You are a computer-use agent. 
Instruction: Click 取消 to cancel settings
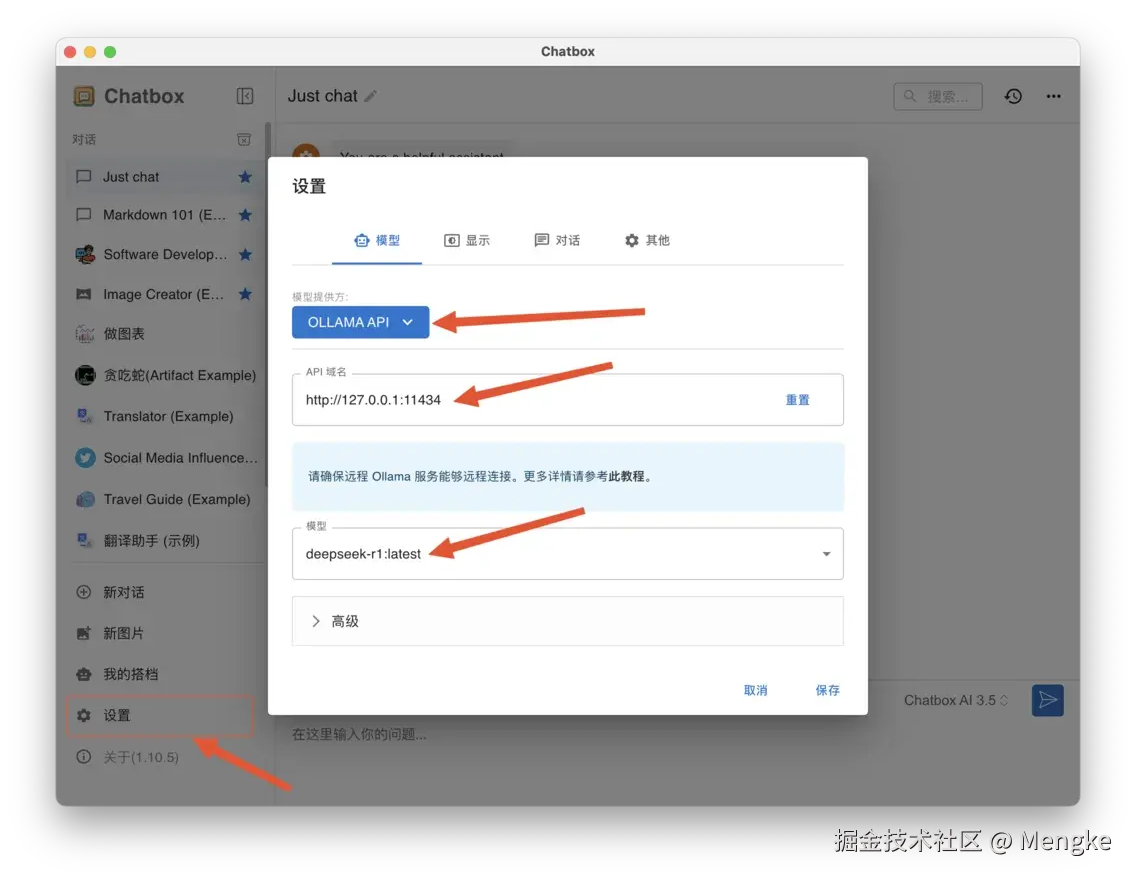[755, 690]
